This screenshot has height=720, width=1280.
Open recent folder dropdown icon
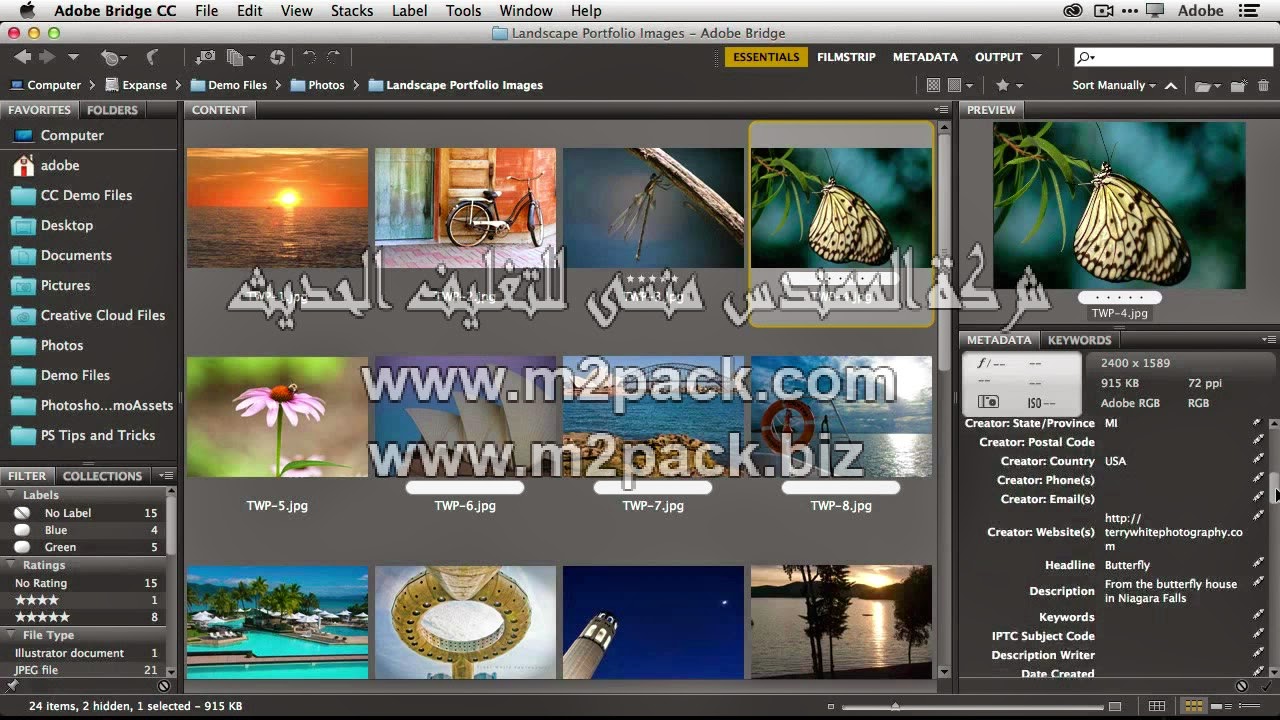pos(1208,86)
